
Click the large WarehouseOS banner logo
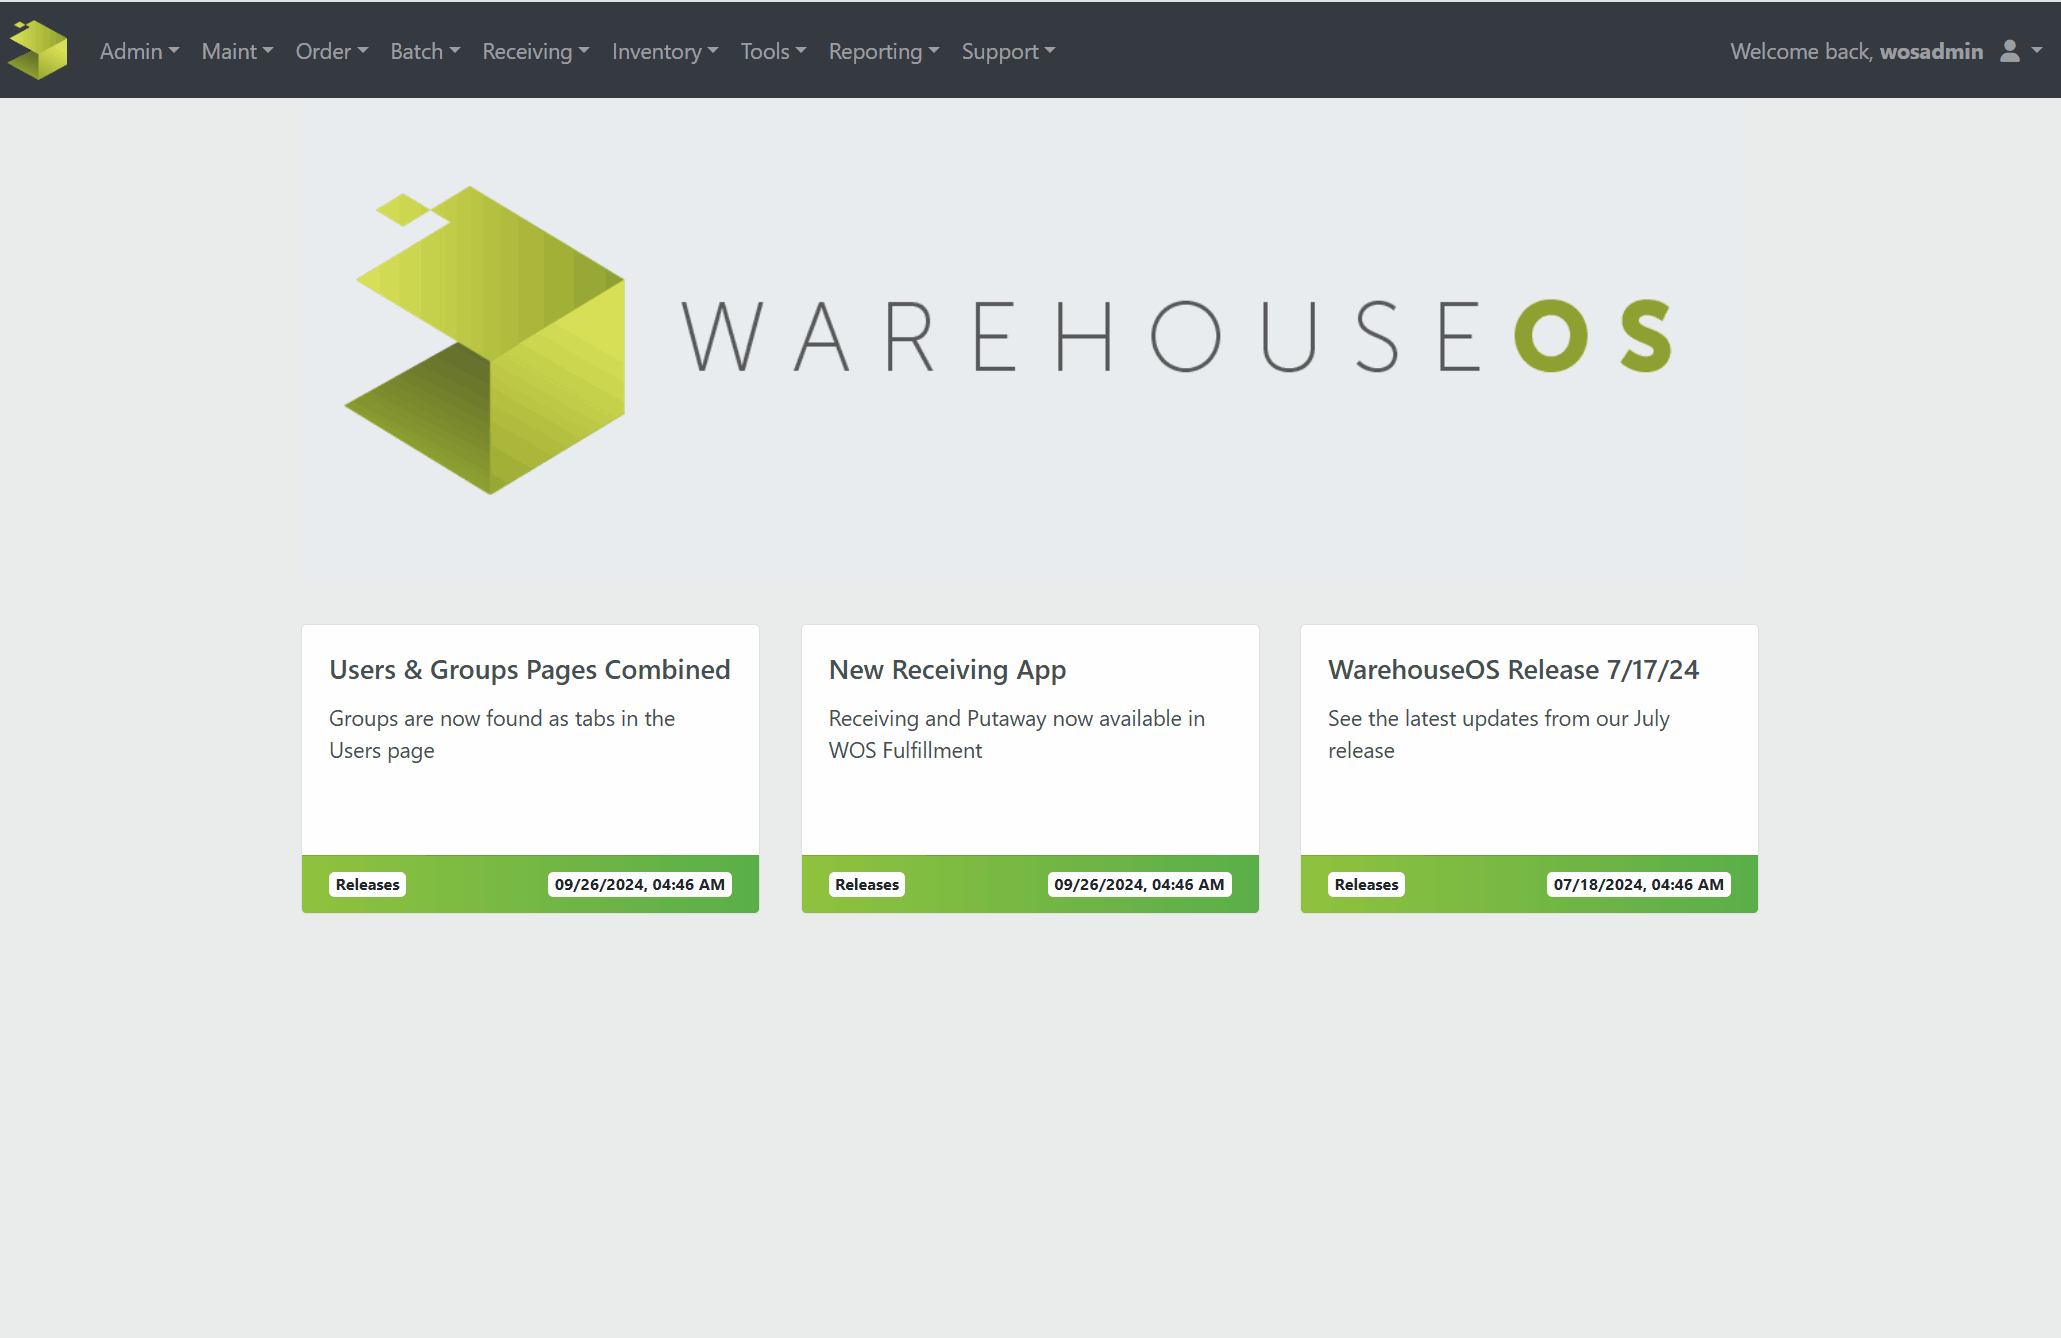[1007, 338]
